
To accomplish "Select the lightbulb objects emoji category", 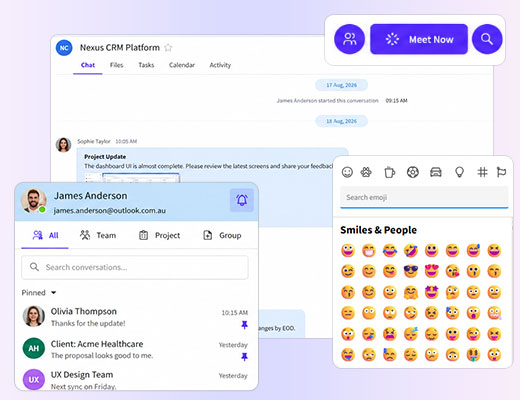I will point(459,172).
